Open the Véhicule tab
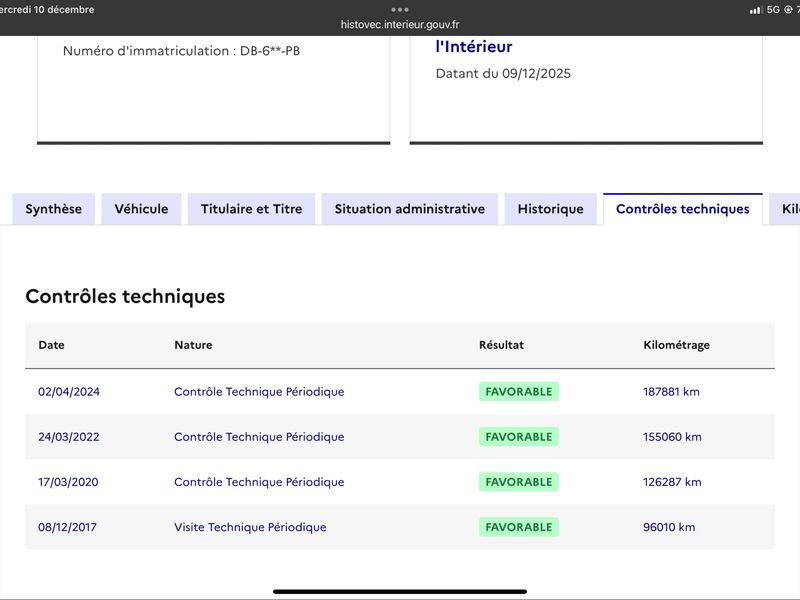 141,209
